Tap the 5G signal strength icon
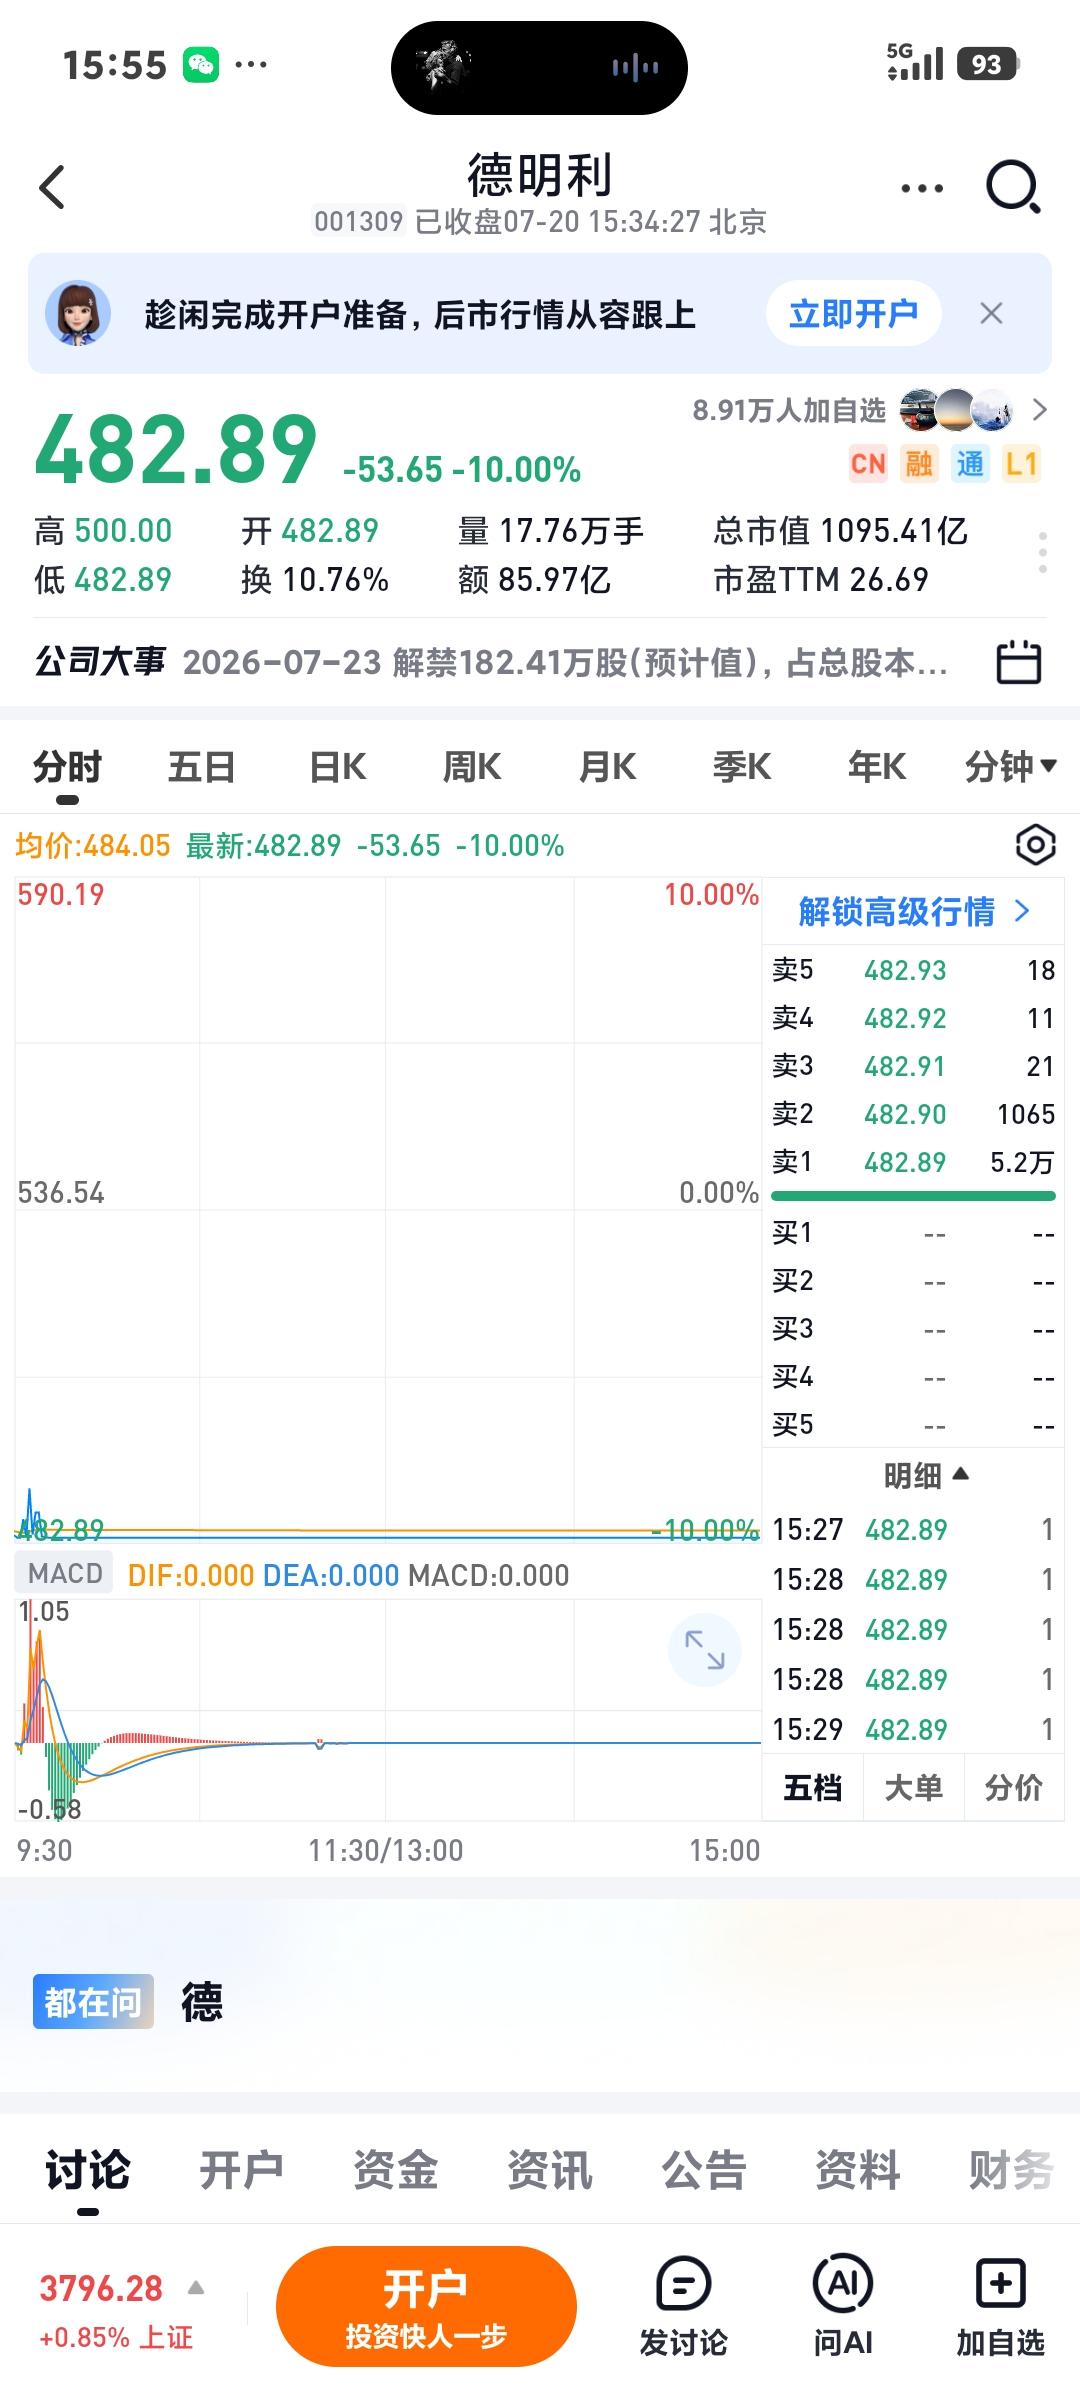The height and width of the screenshot is (2400, 1080). (x=915, y=62)
